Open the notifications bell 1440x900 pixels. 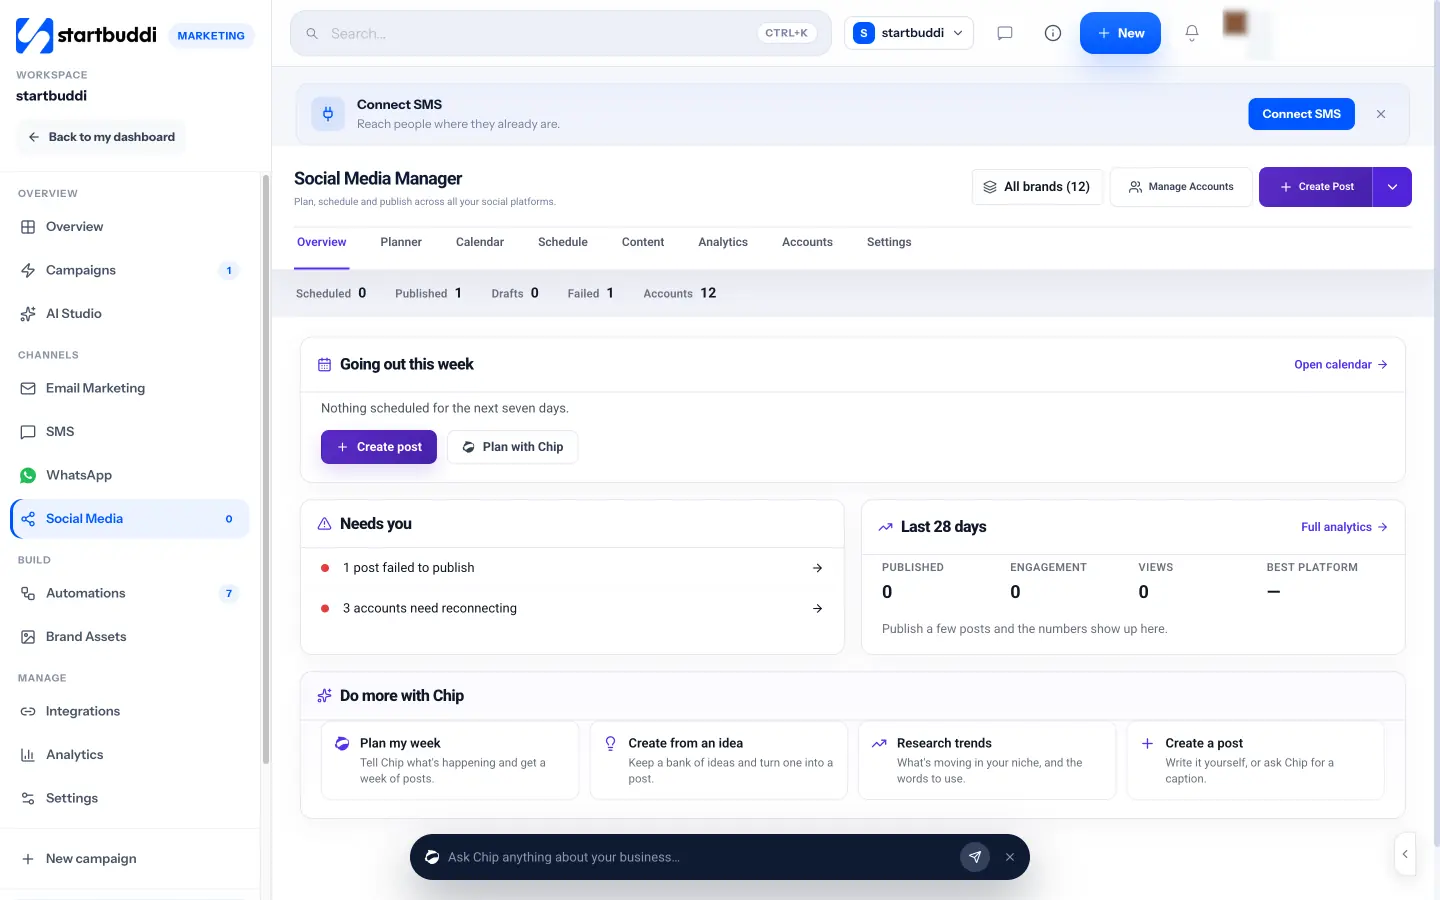click(1192, 33)
